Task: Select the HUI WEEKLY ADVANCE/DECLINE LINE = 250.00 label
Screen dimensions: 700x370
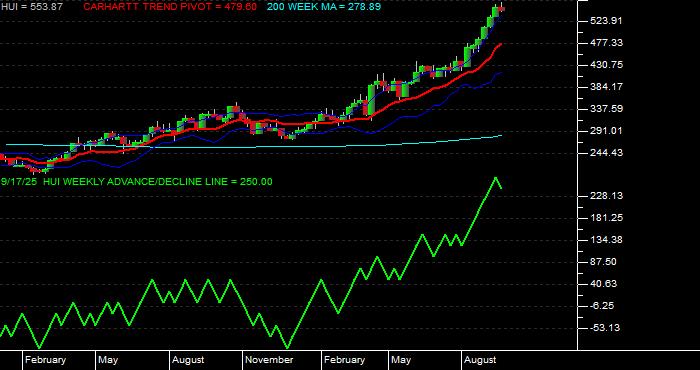Action: pyautogui.click(x=158, y=182)
